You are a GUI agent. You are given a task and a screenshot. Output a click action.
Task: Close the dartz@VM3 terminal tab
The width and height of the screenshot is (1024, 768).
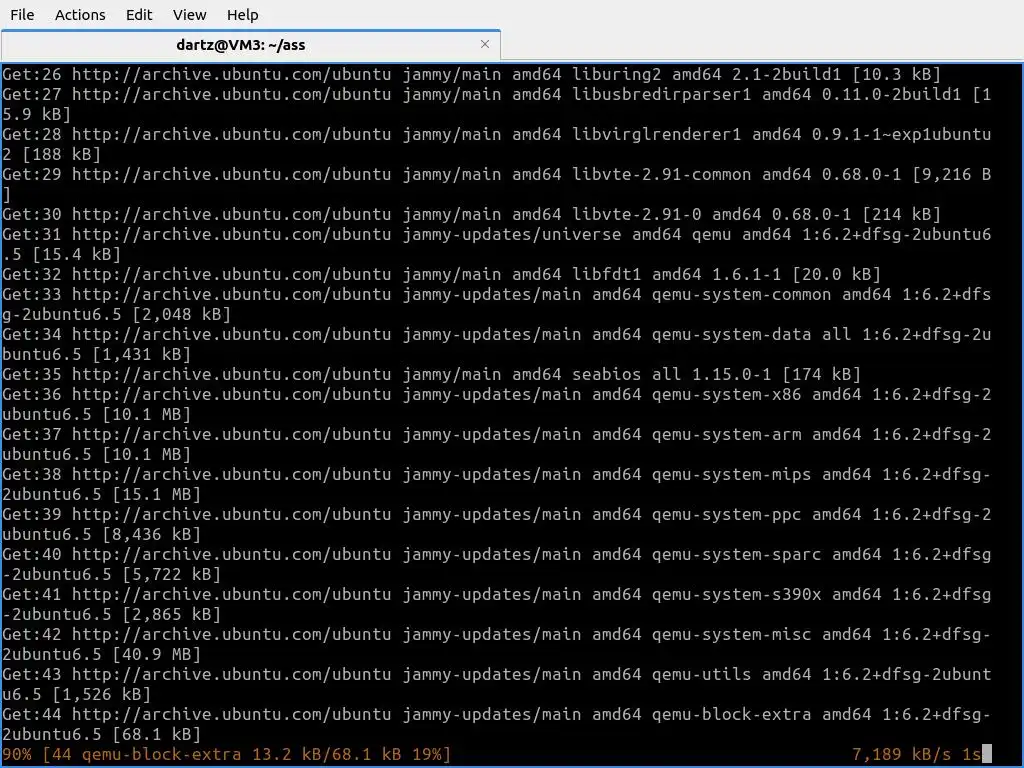tap(485, 44)
